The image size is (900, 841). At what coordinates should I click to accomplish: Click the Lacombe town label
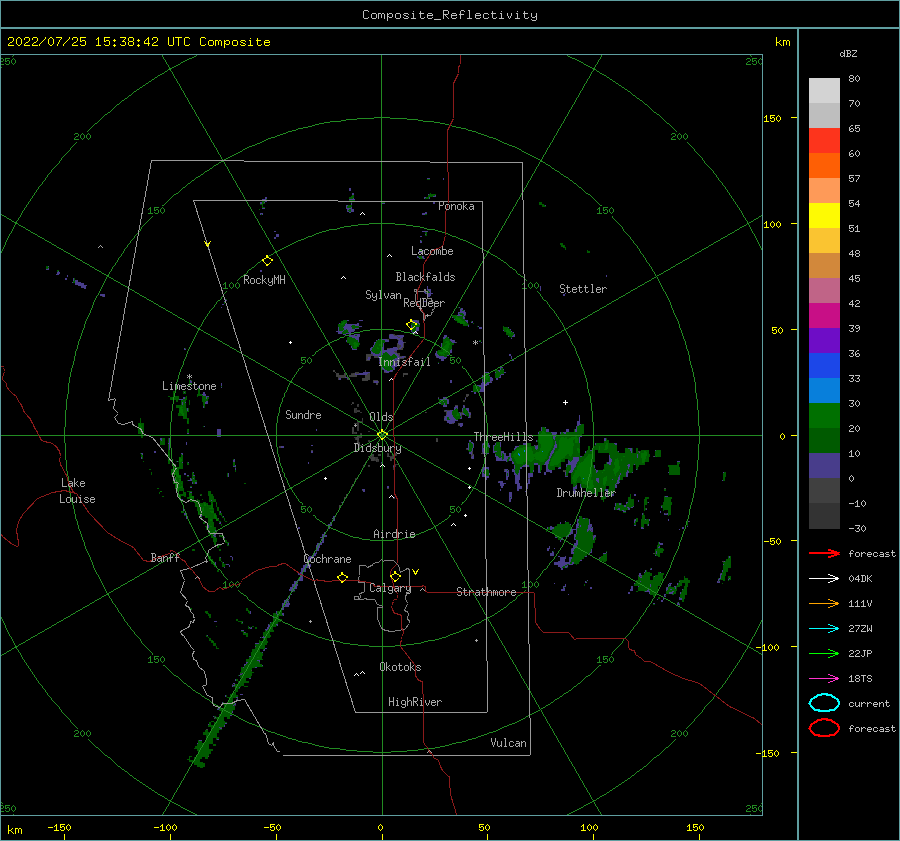point(432,251)
